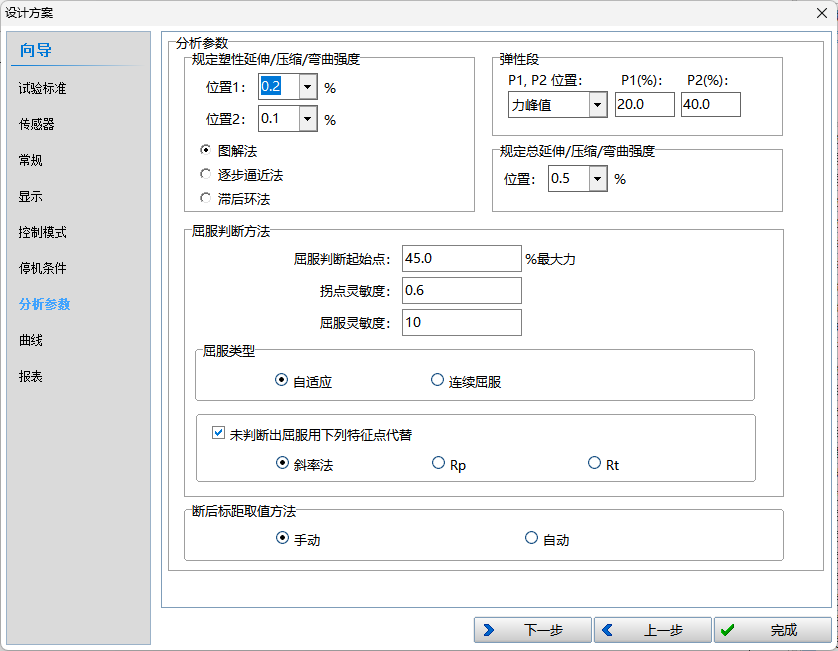This screenshot has height=651, width=838.
Task: Open the 位置1 dropdown list
Action: point(307,87)
